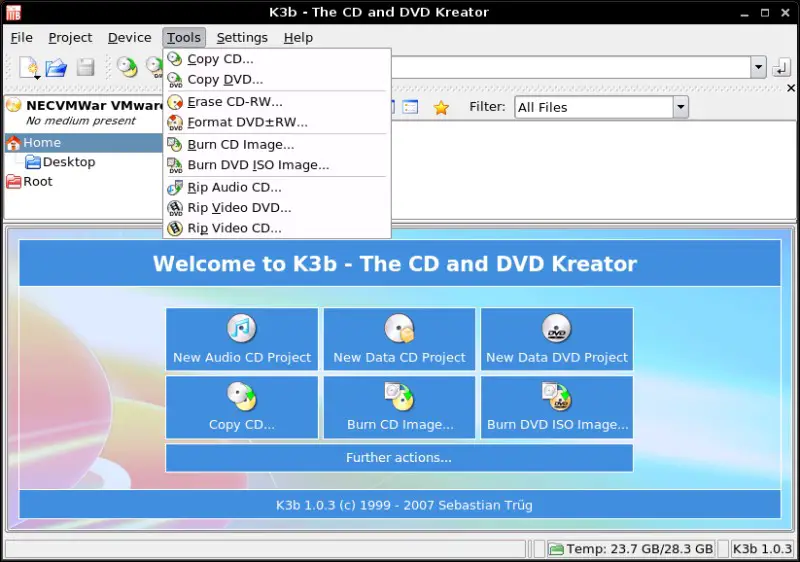Click the New Data CD Project button

tap(399, 339)
